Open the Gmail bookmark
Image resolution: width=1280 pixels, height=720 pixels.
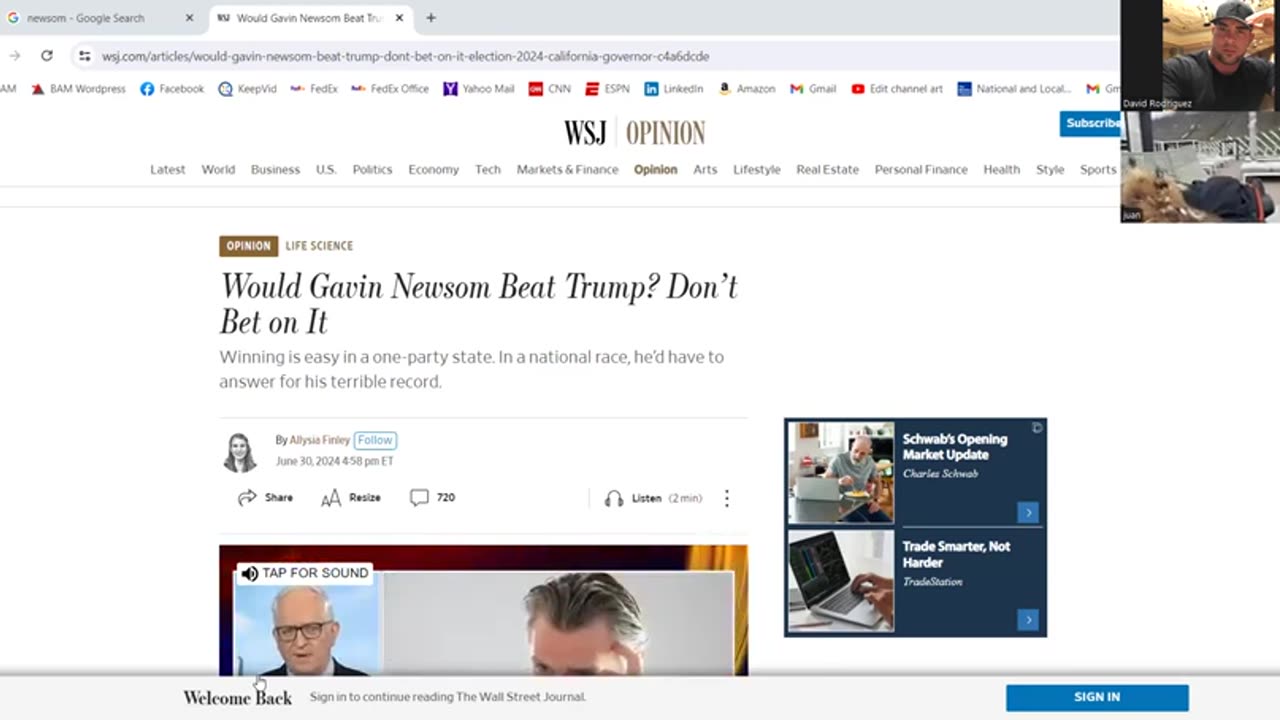point(813,89)
